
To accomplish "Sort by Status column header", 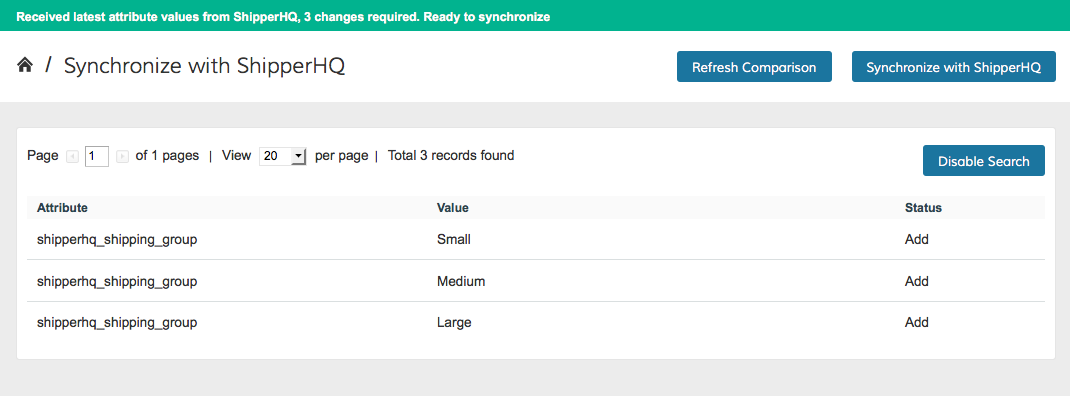I will tap(923, 208).
